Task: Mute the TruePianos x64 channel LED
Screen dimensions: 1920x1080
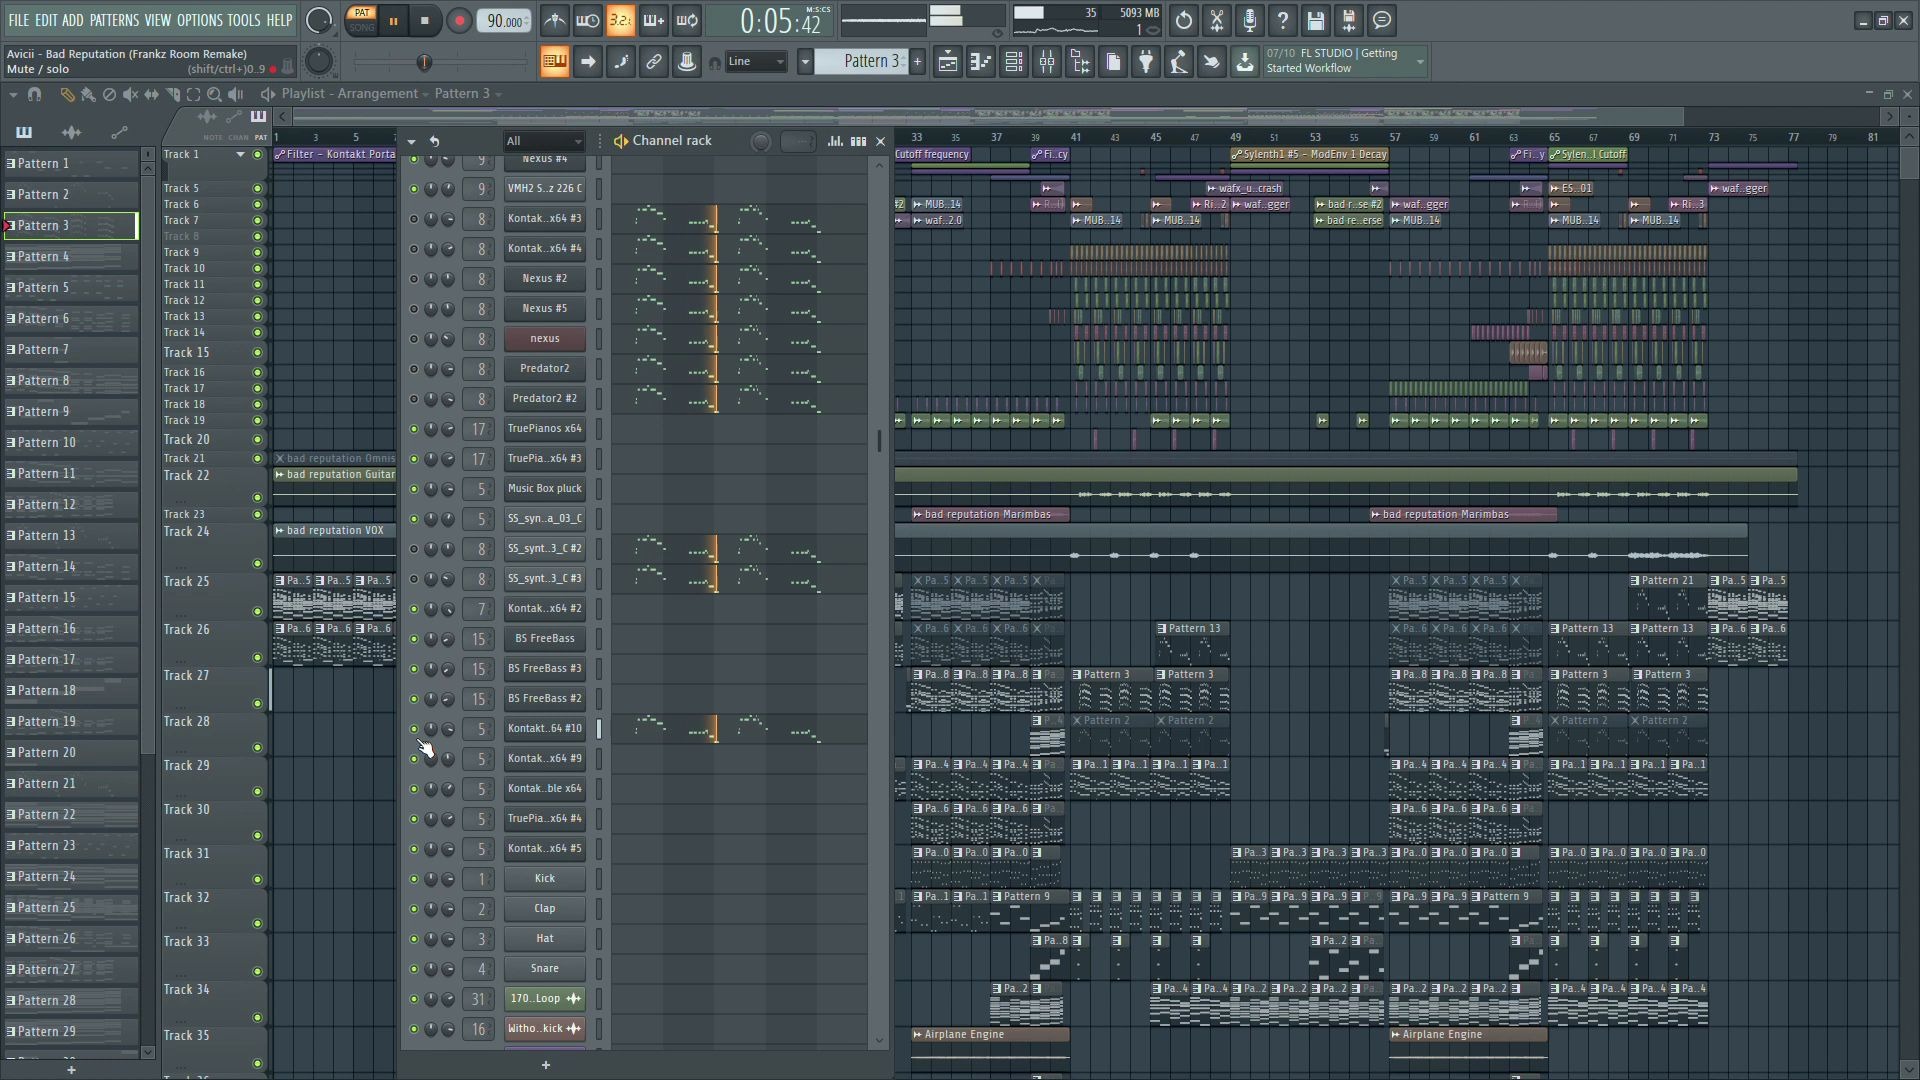Action: click(x=414, y=429)
